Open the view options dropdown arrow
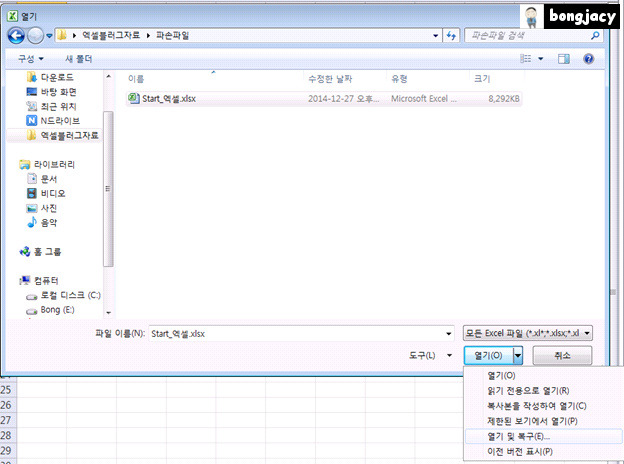Viewport: 624px width, 464px height. pos(540,59)
